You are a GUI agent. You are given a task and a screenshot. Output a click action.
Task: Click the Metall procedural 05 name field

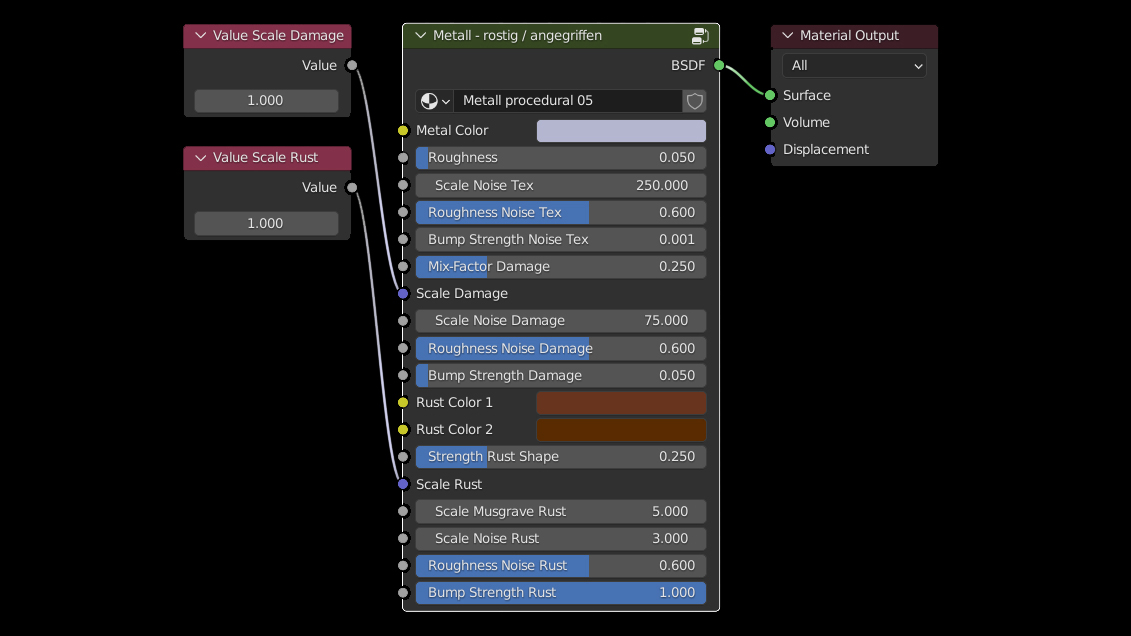pyautogui.click(x=567, y=101)
